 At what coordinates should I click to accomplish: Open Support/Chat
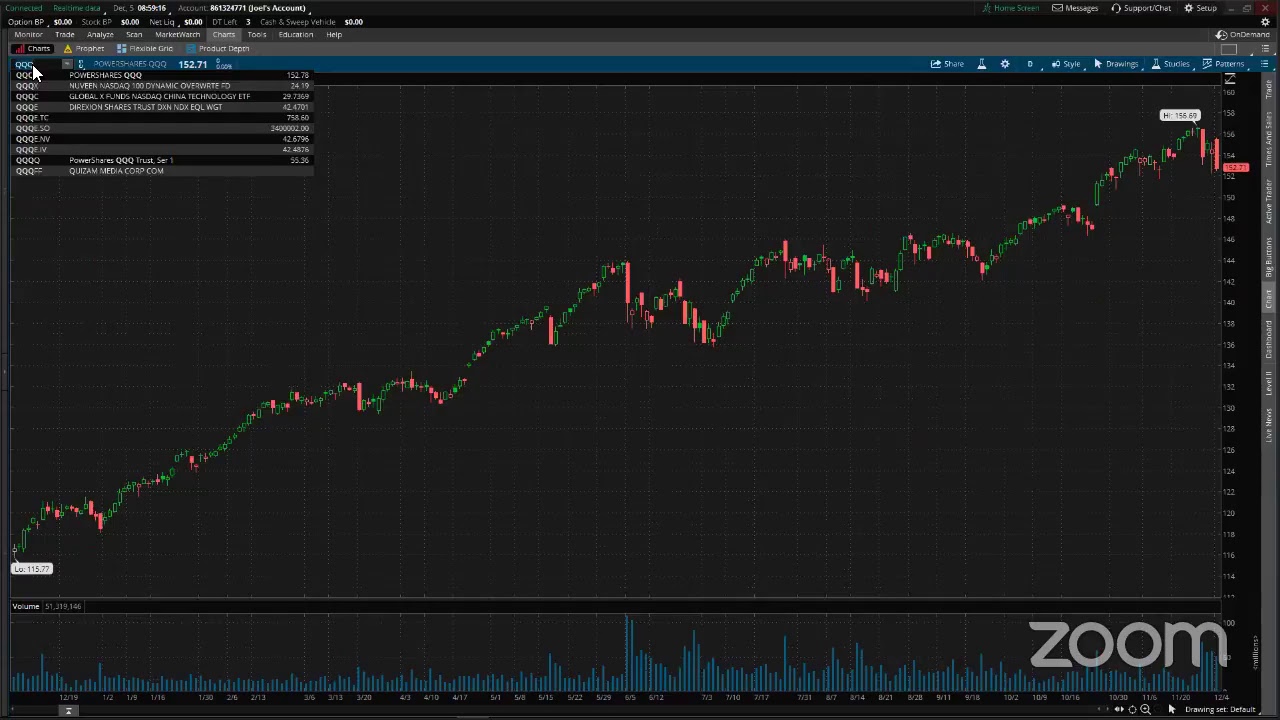coord(1141,8)
